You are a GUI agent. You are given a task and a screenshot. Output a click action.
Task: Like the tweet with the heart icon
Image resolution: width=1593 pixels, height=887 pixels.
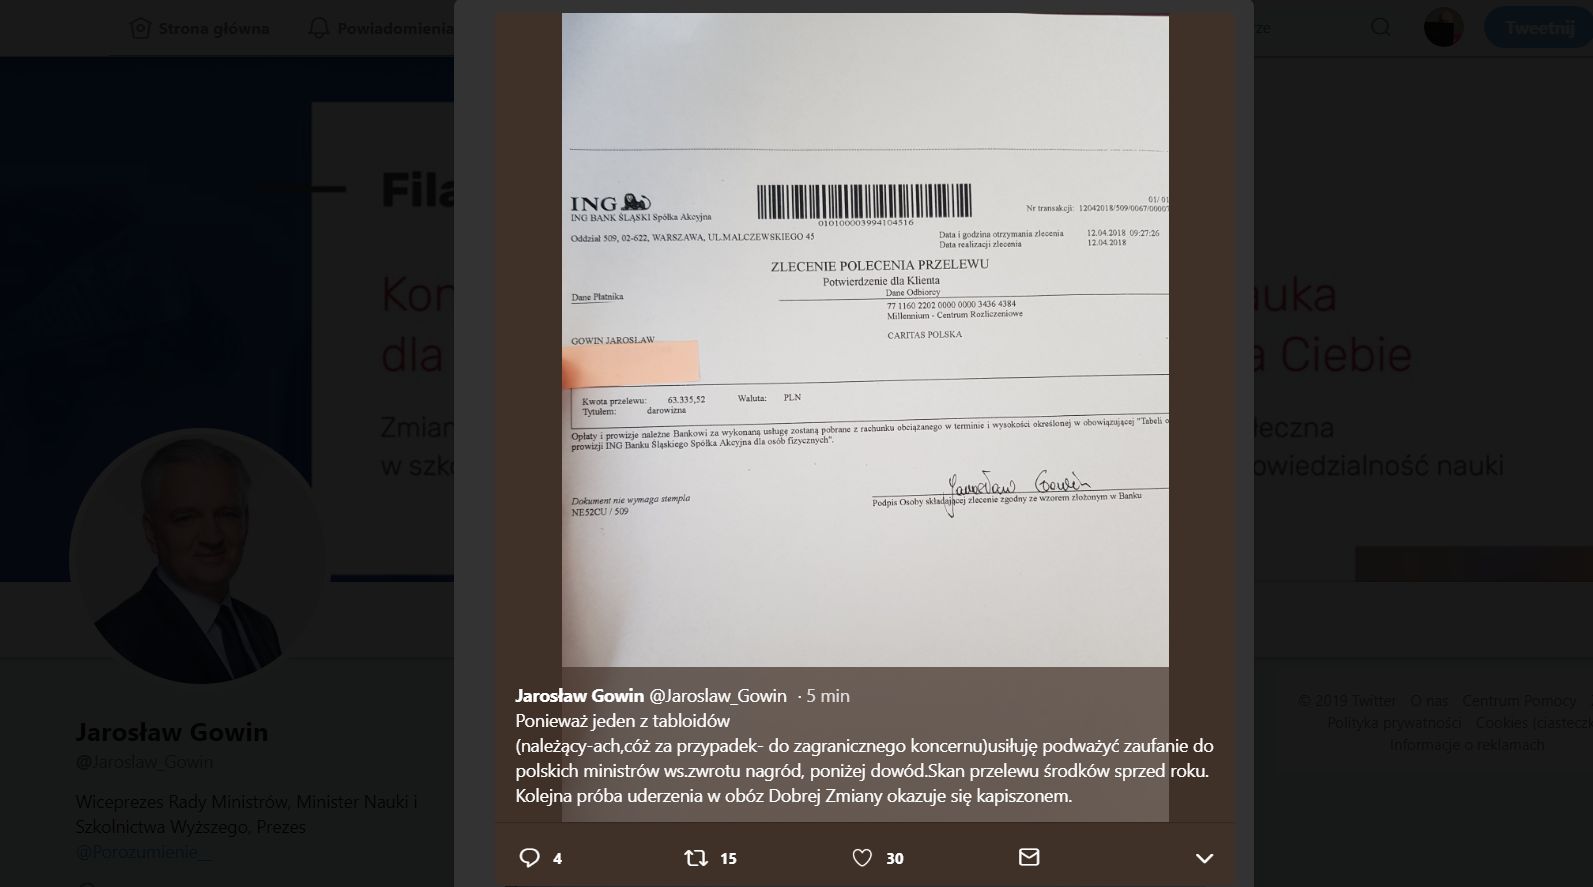(862, 857)
